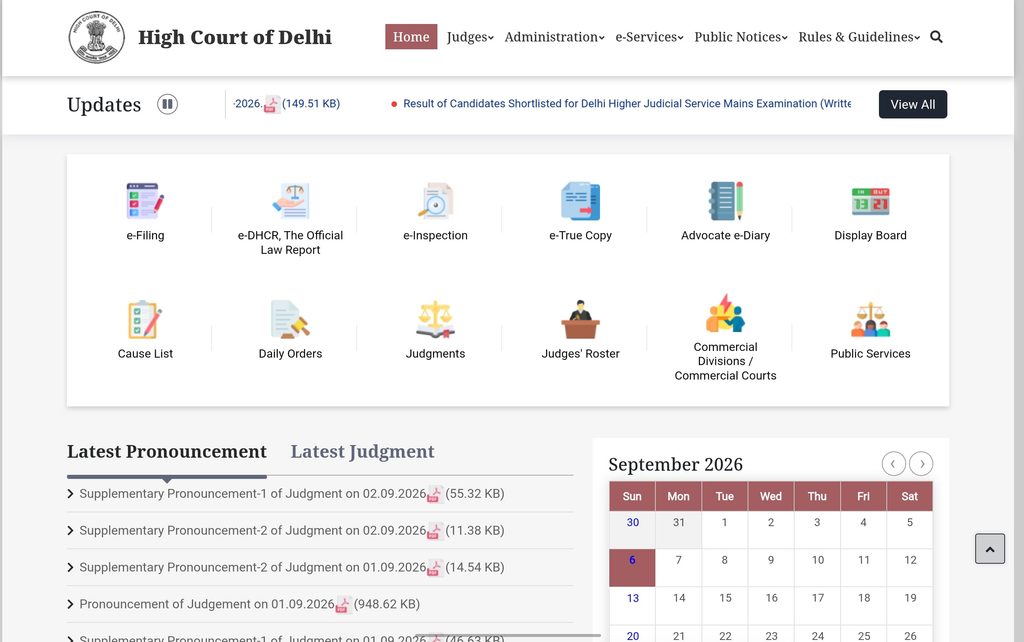Open the Public Services icon

coord(871,319)
